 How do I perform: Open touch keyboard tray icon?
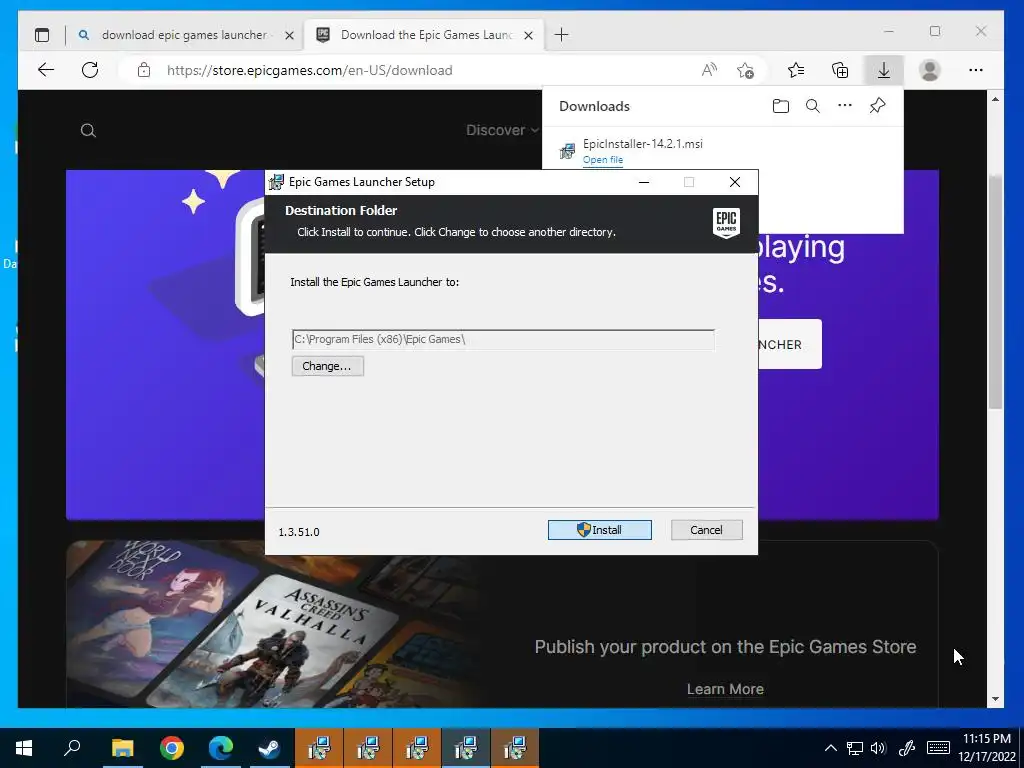(x=938, y=748)
